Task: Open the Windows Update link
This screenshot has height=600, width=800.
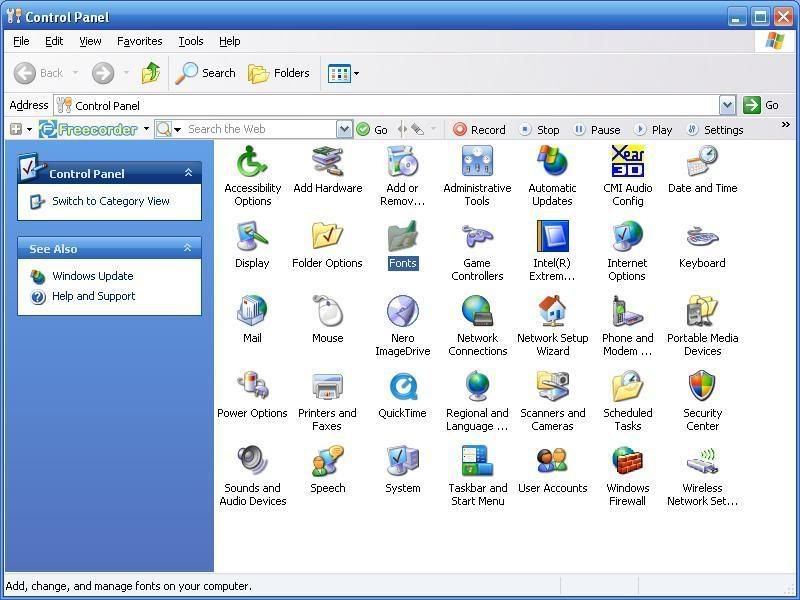Action: point(92,276)
